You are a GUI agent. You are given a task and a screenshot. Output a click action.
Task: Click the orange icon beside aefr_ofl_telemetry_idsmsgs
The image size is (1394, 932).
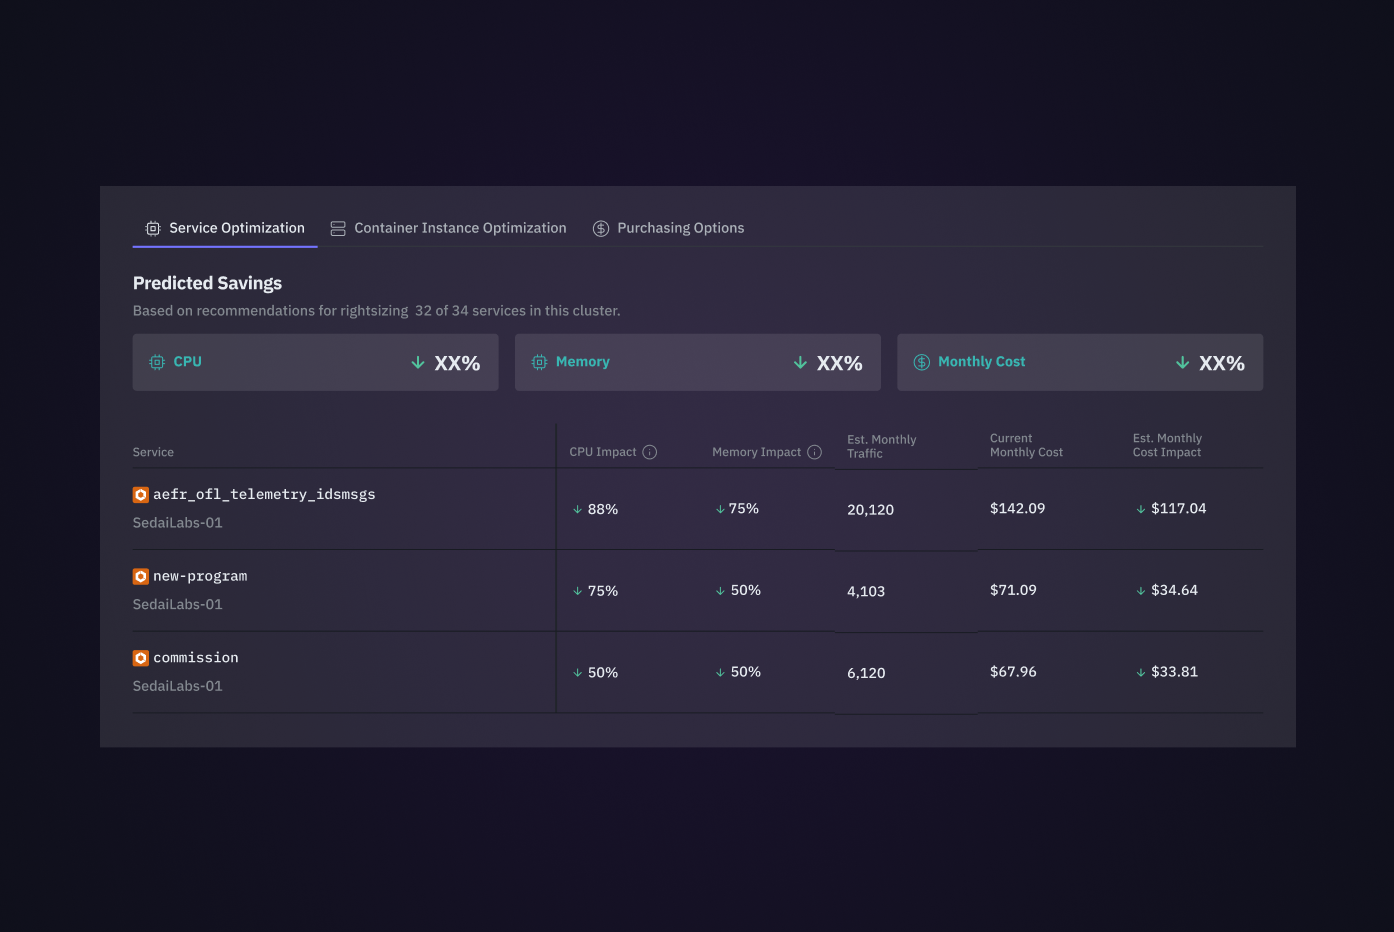pos(141,495)
